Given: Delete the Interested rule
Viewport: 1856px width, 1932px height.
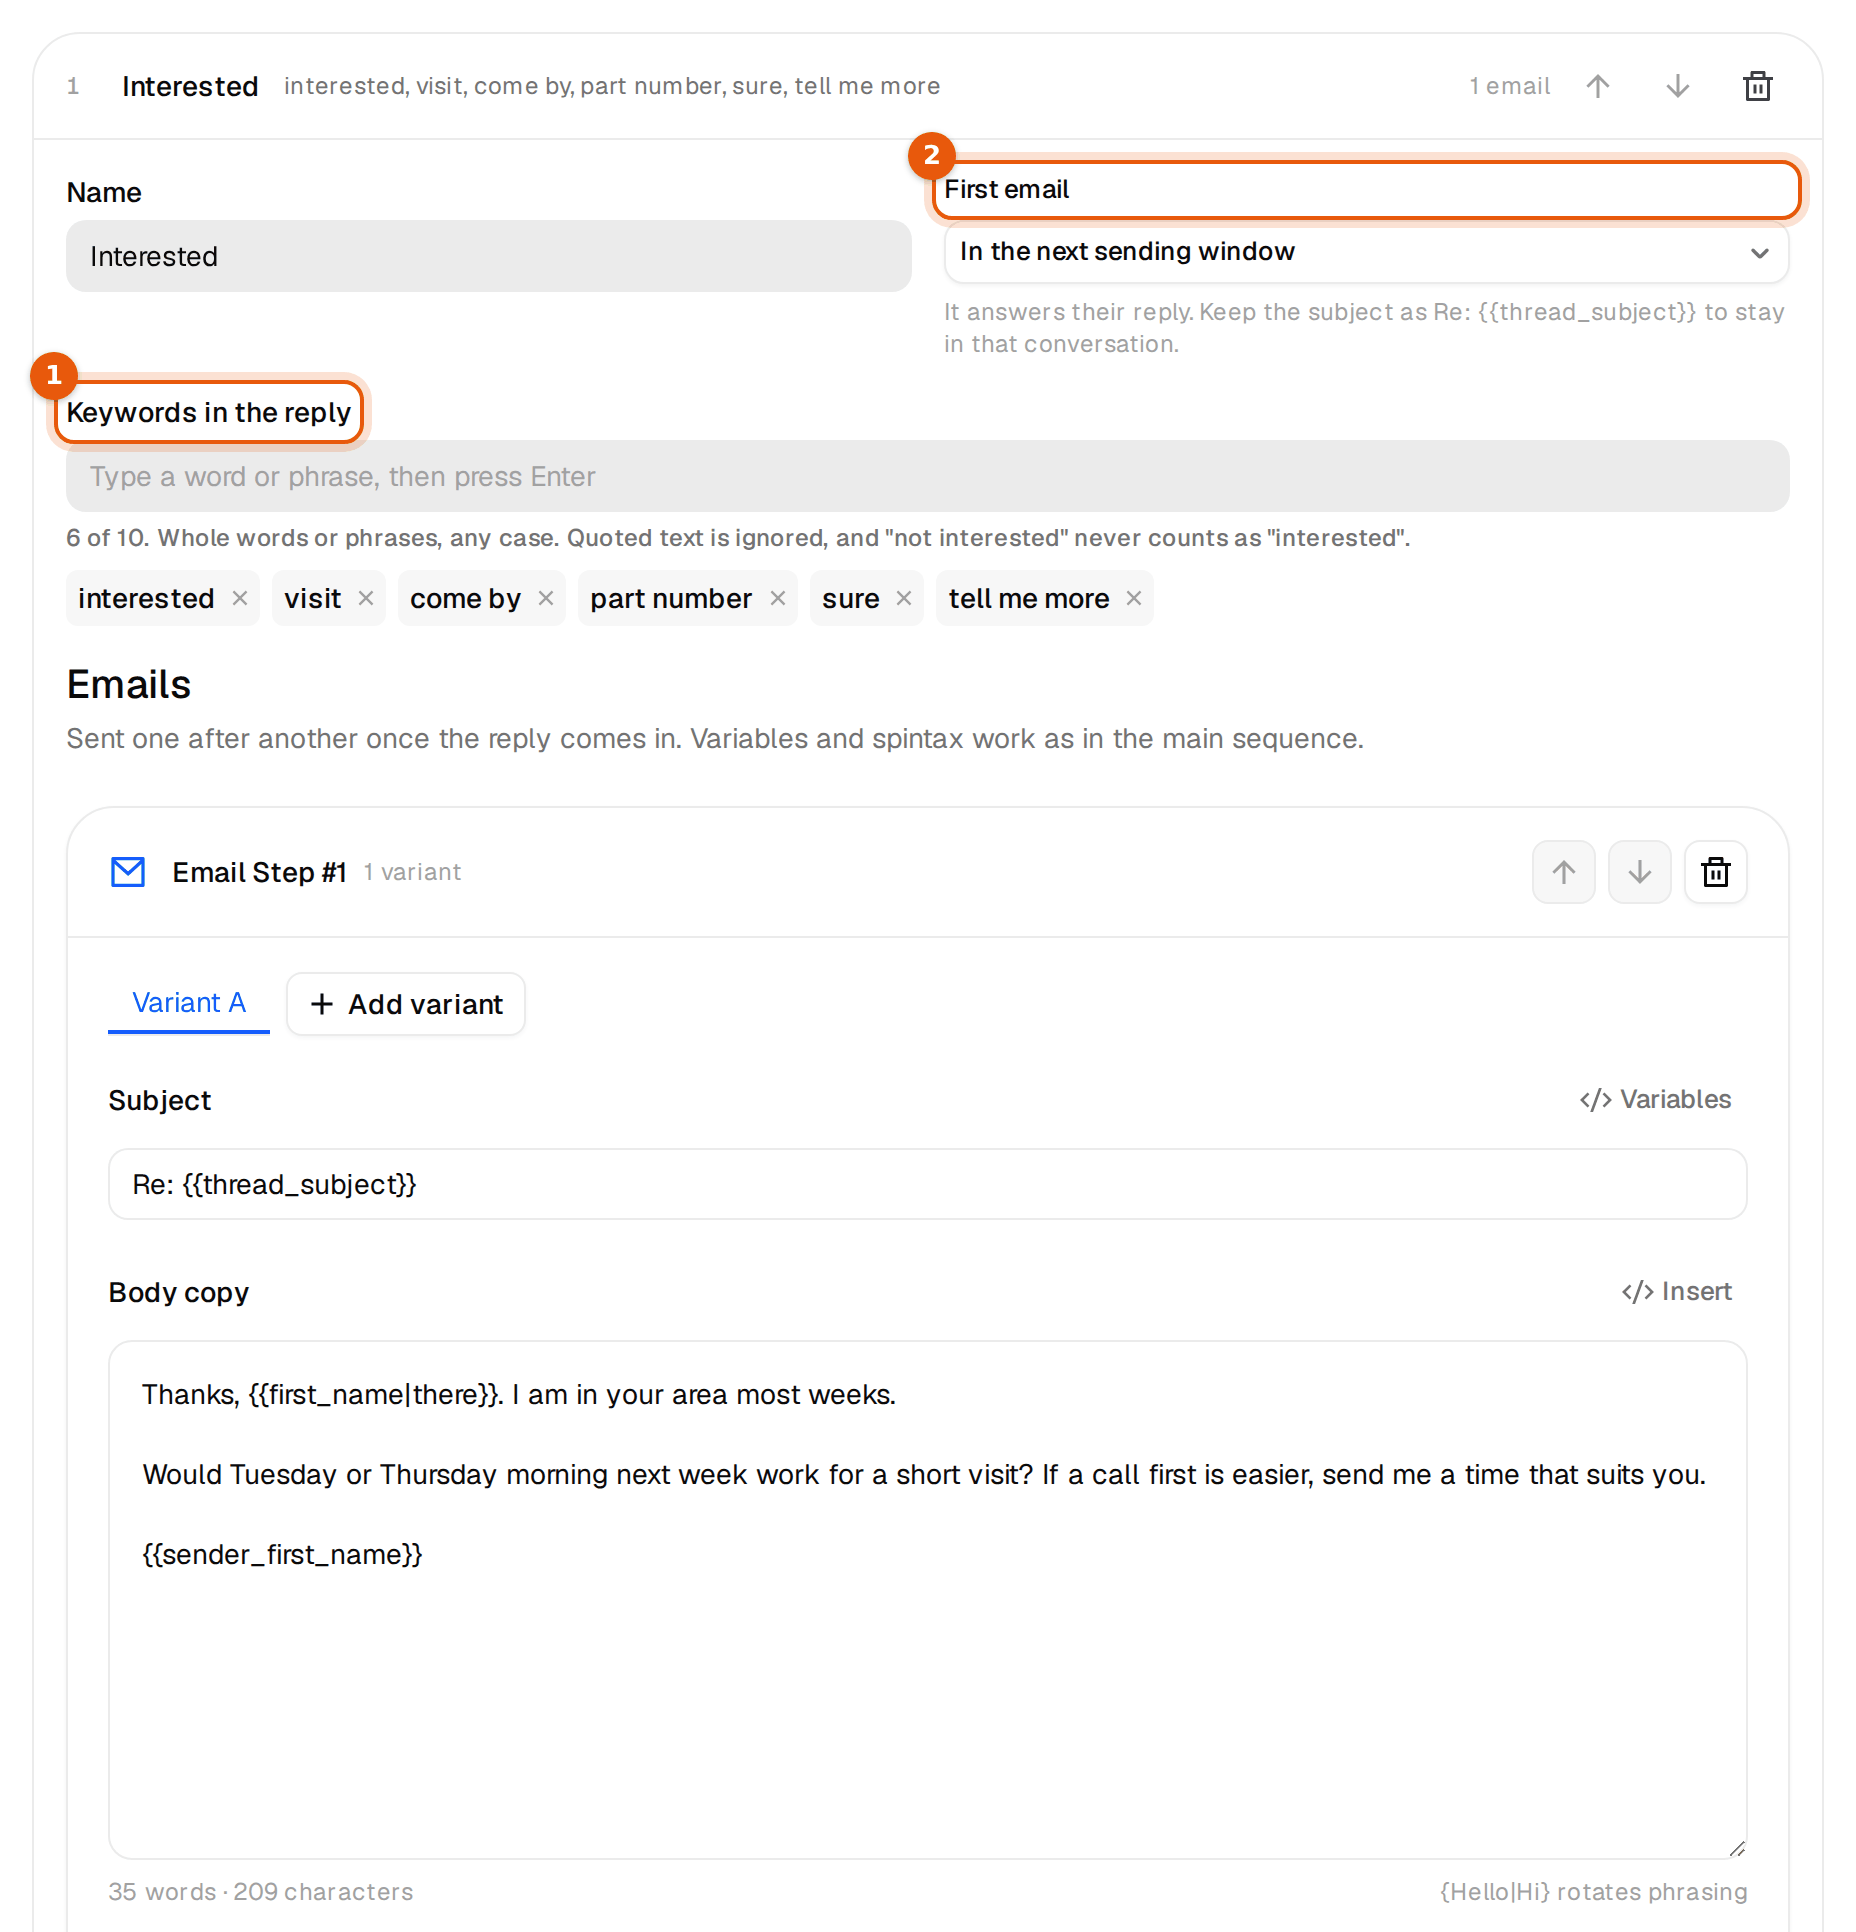Looking at the screenshot, I should click(1757, 87).
